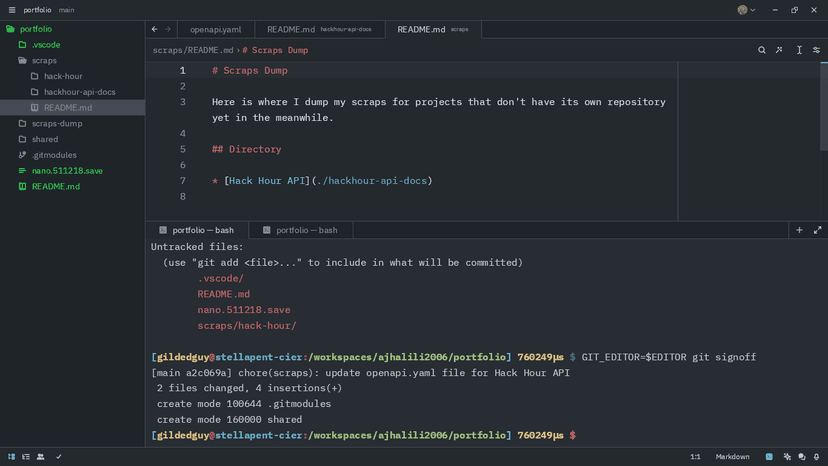The height and width of the screenshot is (466, 828).
Task: Navigate back with the left arrow
Action: pos(155,30)
